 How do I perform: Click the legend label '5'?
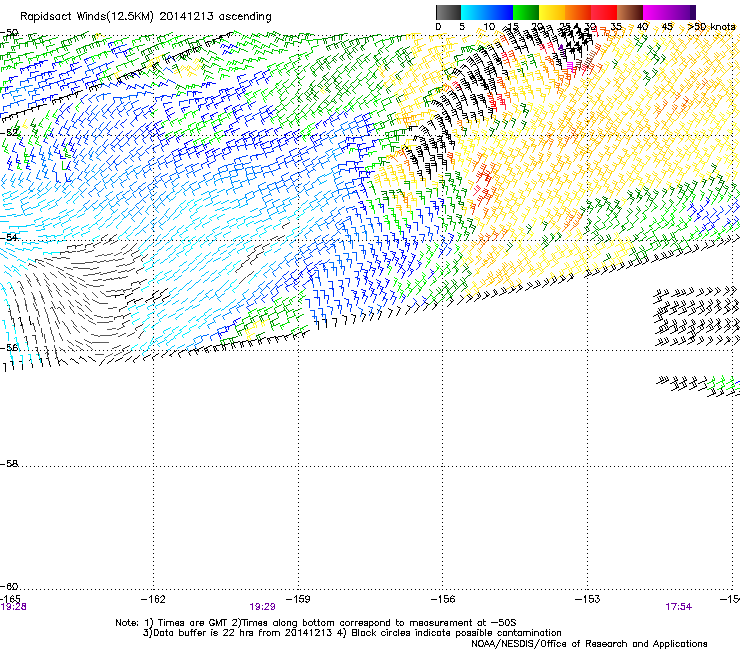coord(462,27)
